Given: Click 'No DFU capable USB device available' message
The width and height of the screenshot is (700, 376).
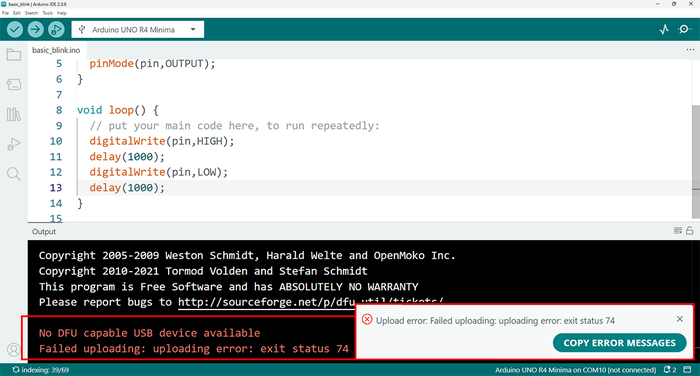Looking at the screenshot, I should tap(150, 333).
